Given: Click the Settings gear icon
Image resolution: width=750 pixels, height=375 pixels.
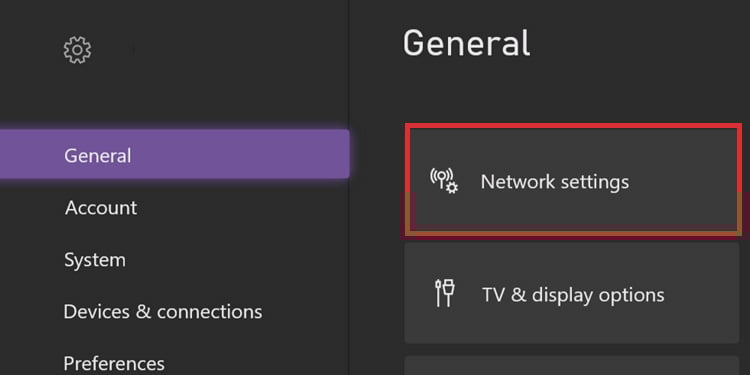Looking at the screenshot, I should click(77, 50).
